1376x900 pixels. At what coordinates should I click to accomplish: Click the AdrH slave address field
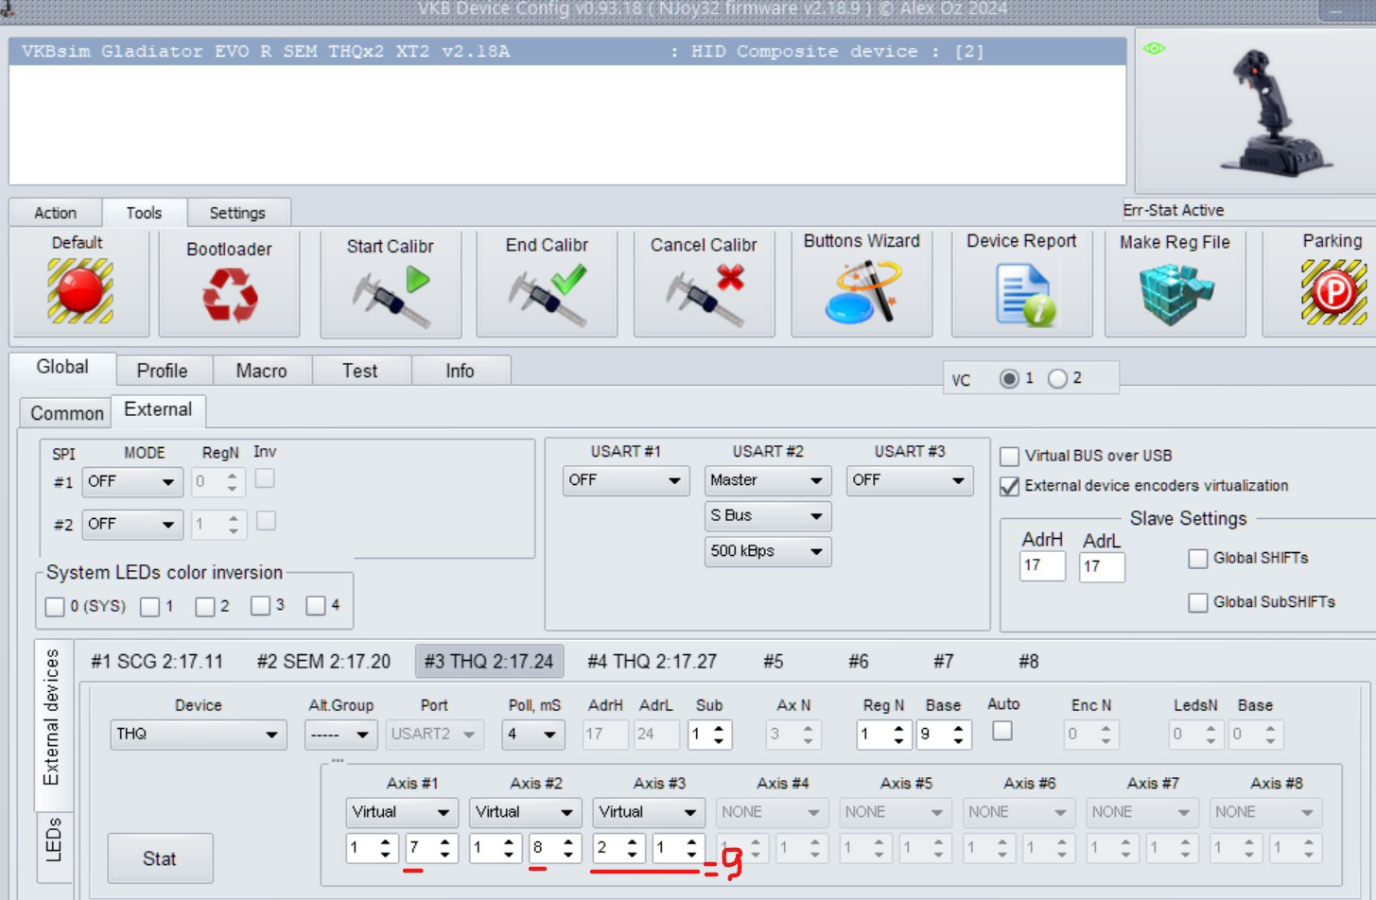pyautogui.click(x=1042, y=566)
